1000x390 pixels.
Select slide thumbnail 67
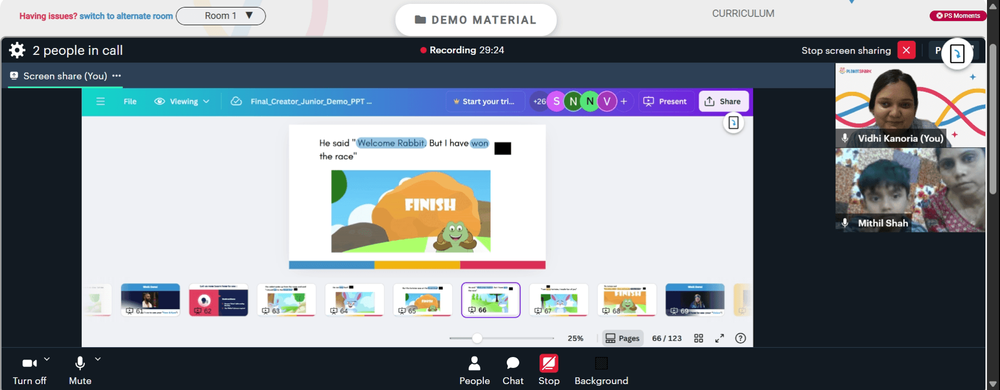(559, 300)
